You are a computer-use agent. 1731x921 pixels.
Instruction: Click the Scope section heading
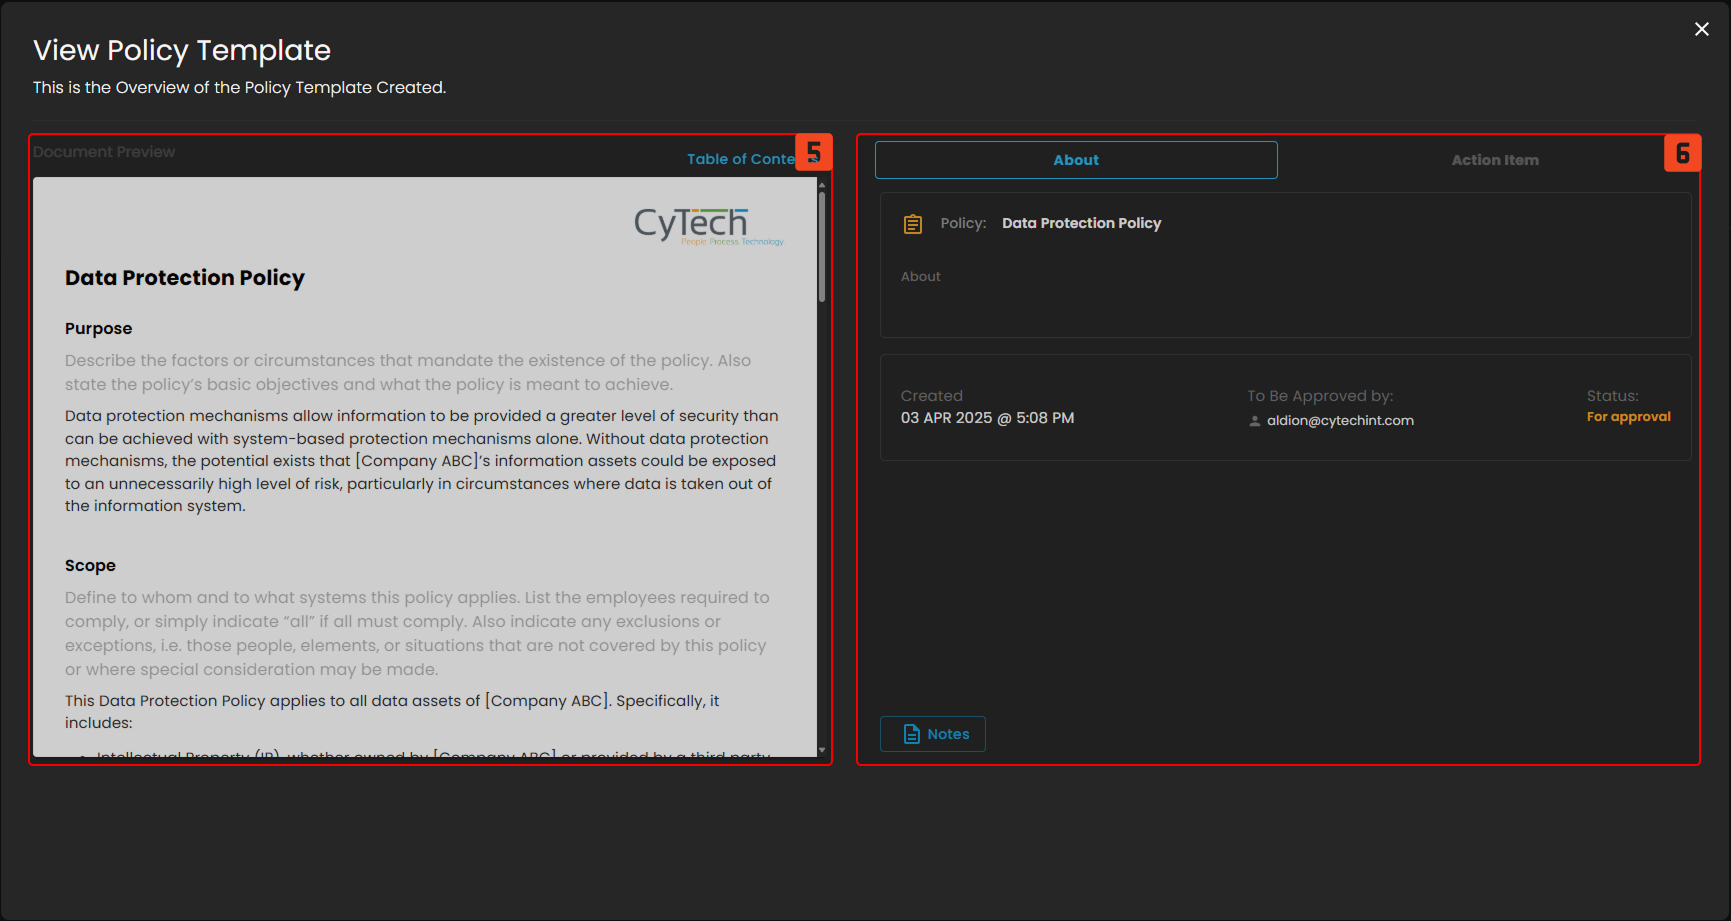(x=90, y=566)
